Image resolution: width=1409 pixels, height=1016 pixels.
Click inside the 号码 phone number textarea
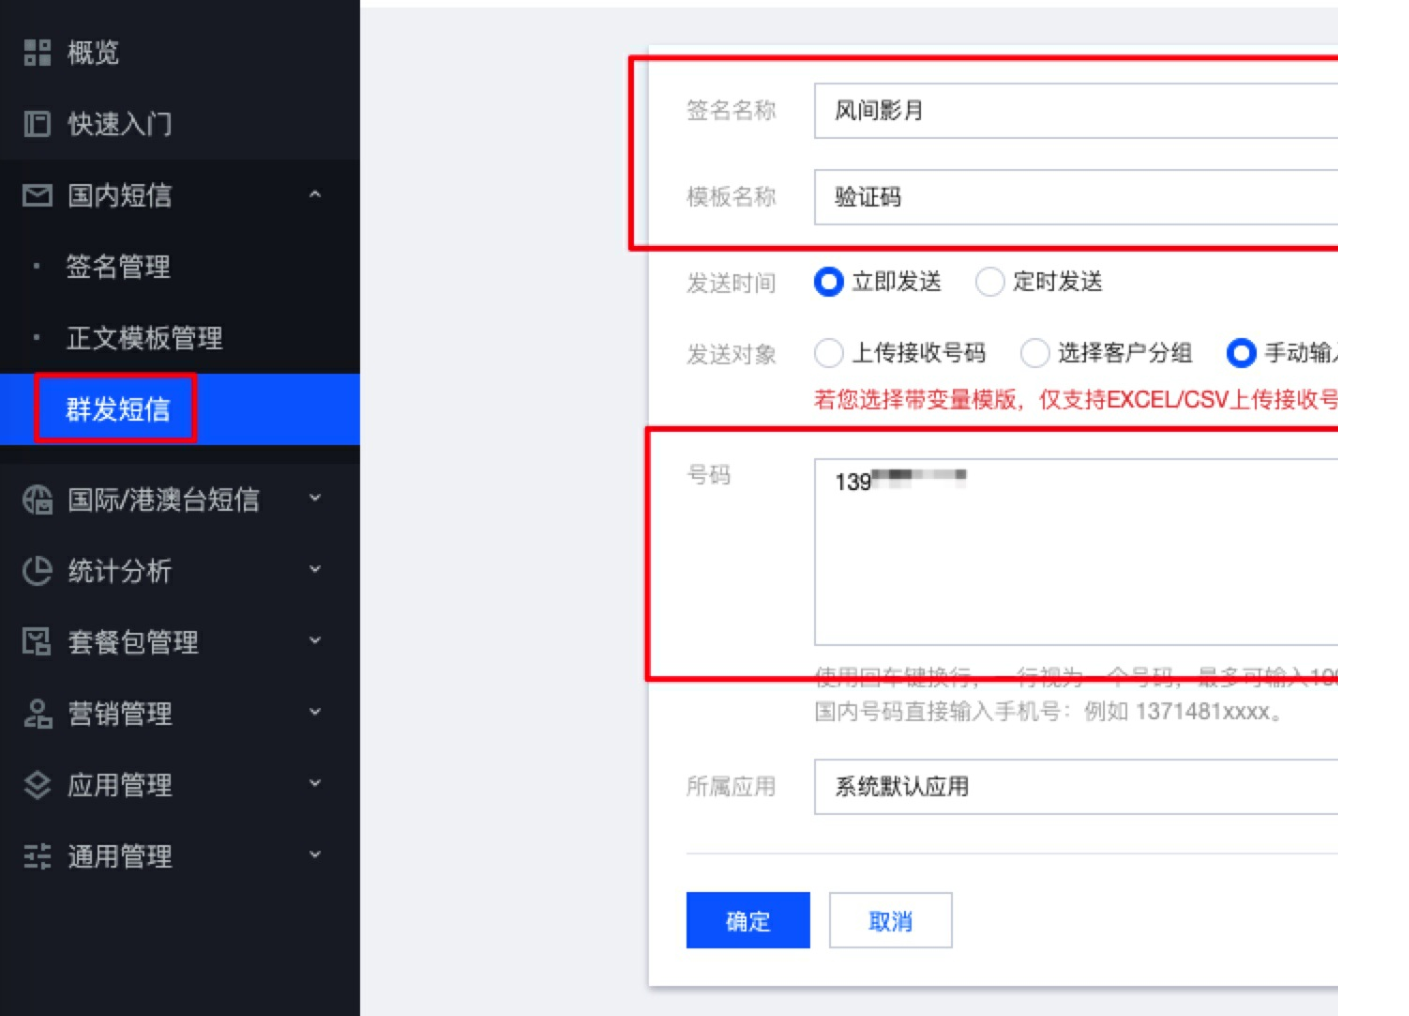[x=1076, y=552]
